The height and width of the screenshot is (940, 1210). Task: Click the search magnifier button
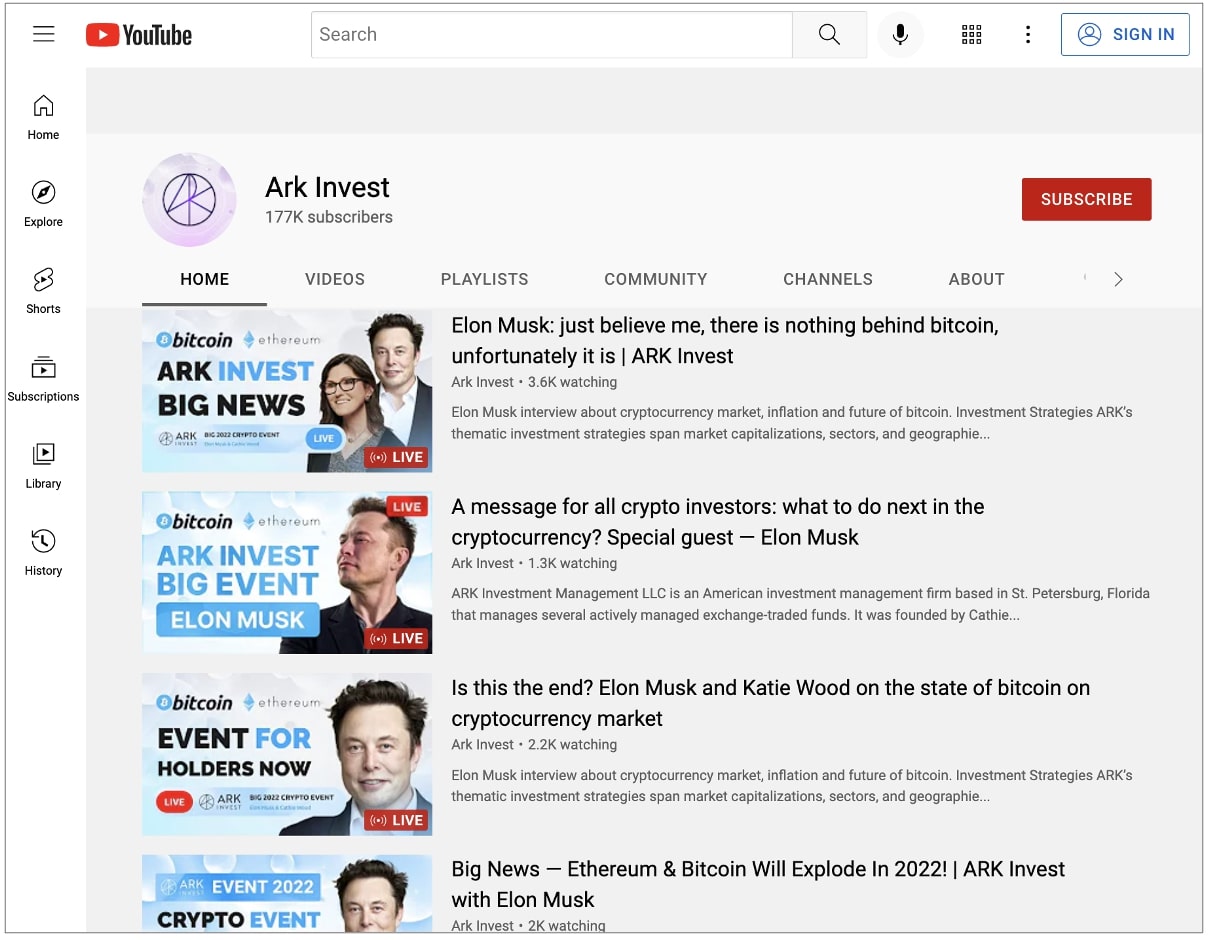click(x=829, y=35)
